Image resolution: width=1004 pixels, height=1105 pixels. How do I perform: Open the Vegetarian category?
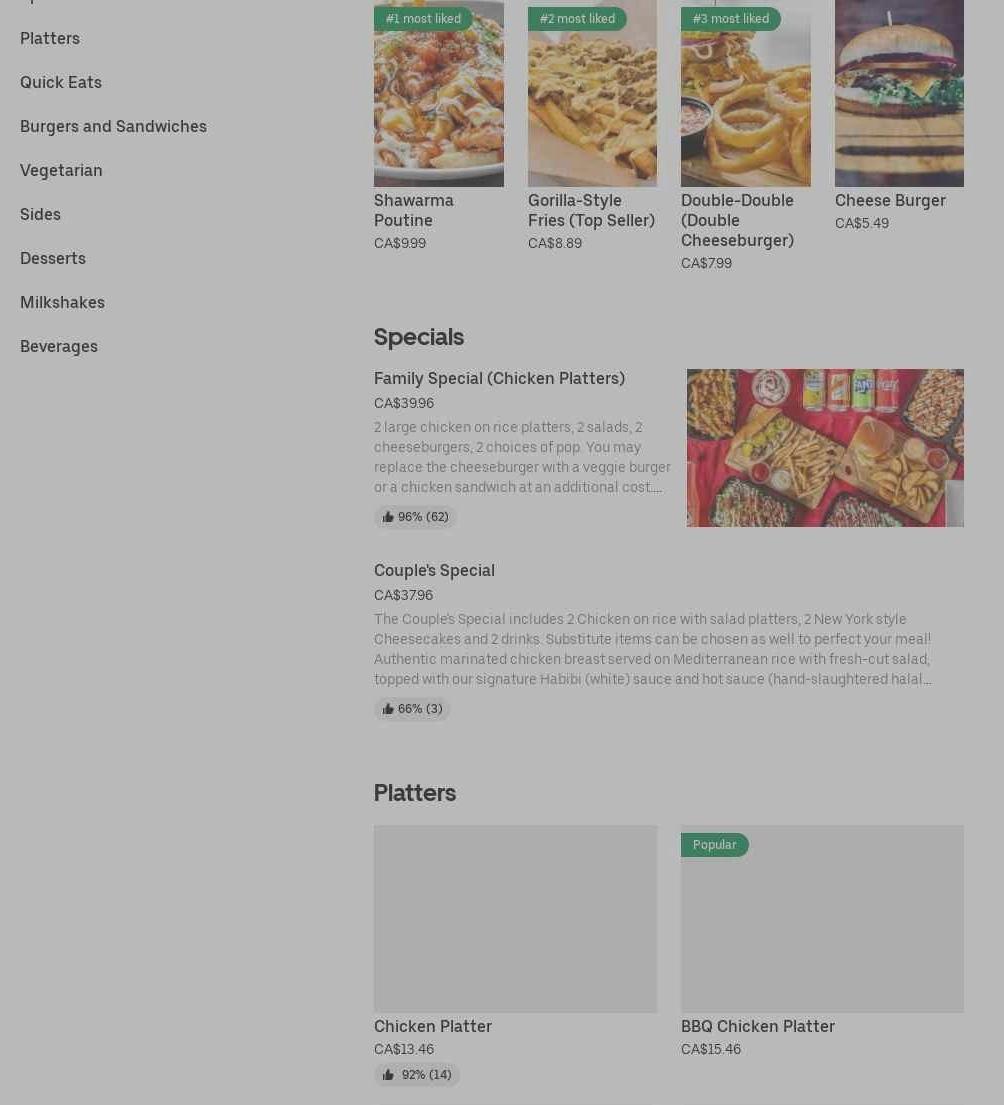pyautogui.click(x=61, y=171)
